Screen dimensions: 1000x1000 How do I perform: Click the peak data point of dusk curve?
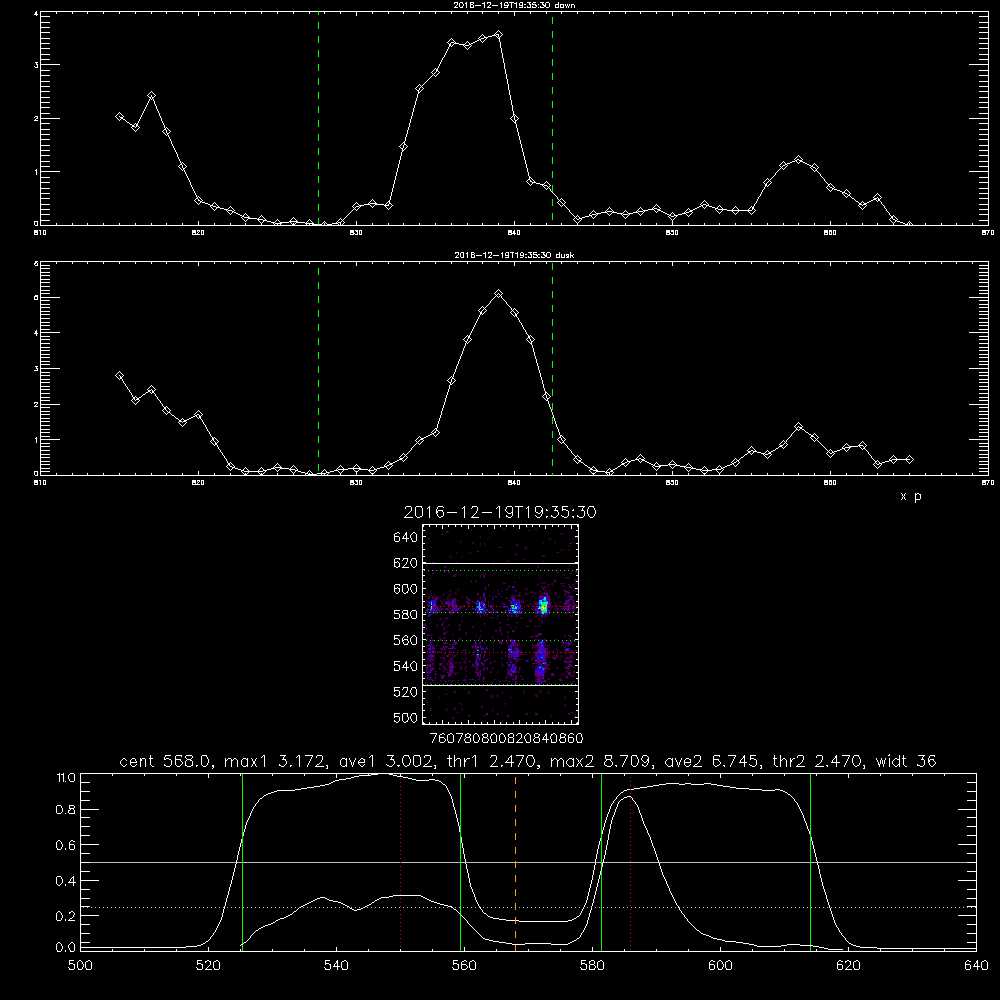499,293
